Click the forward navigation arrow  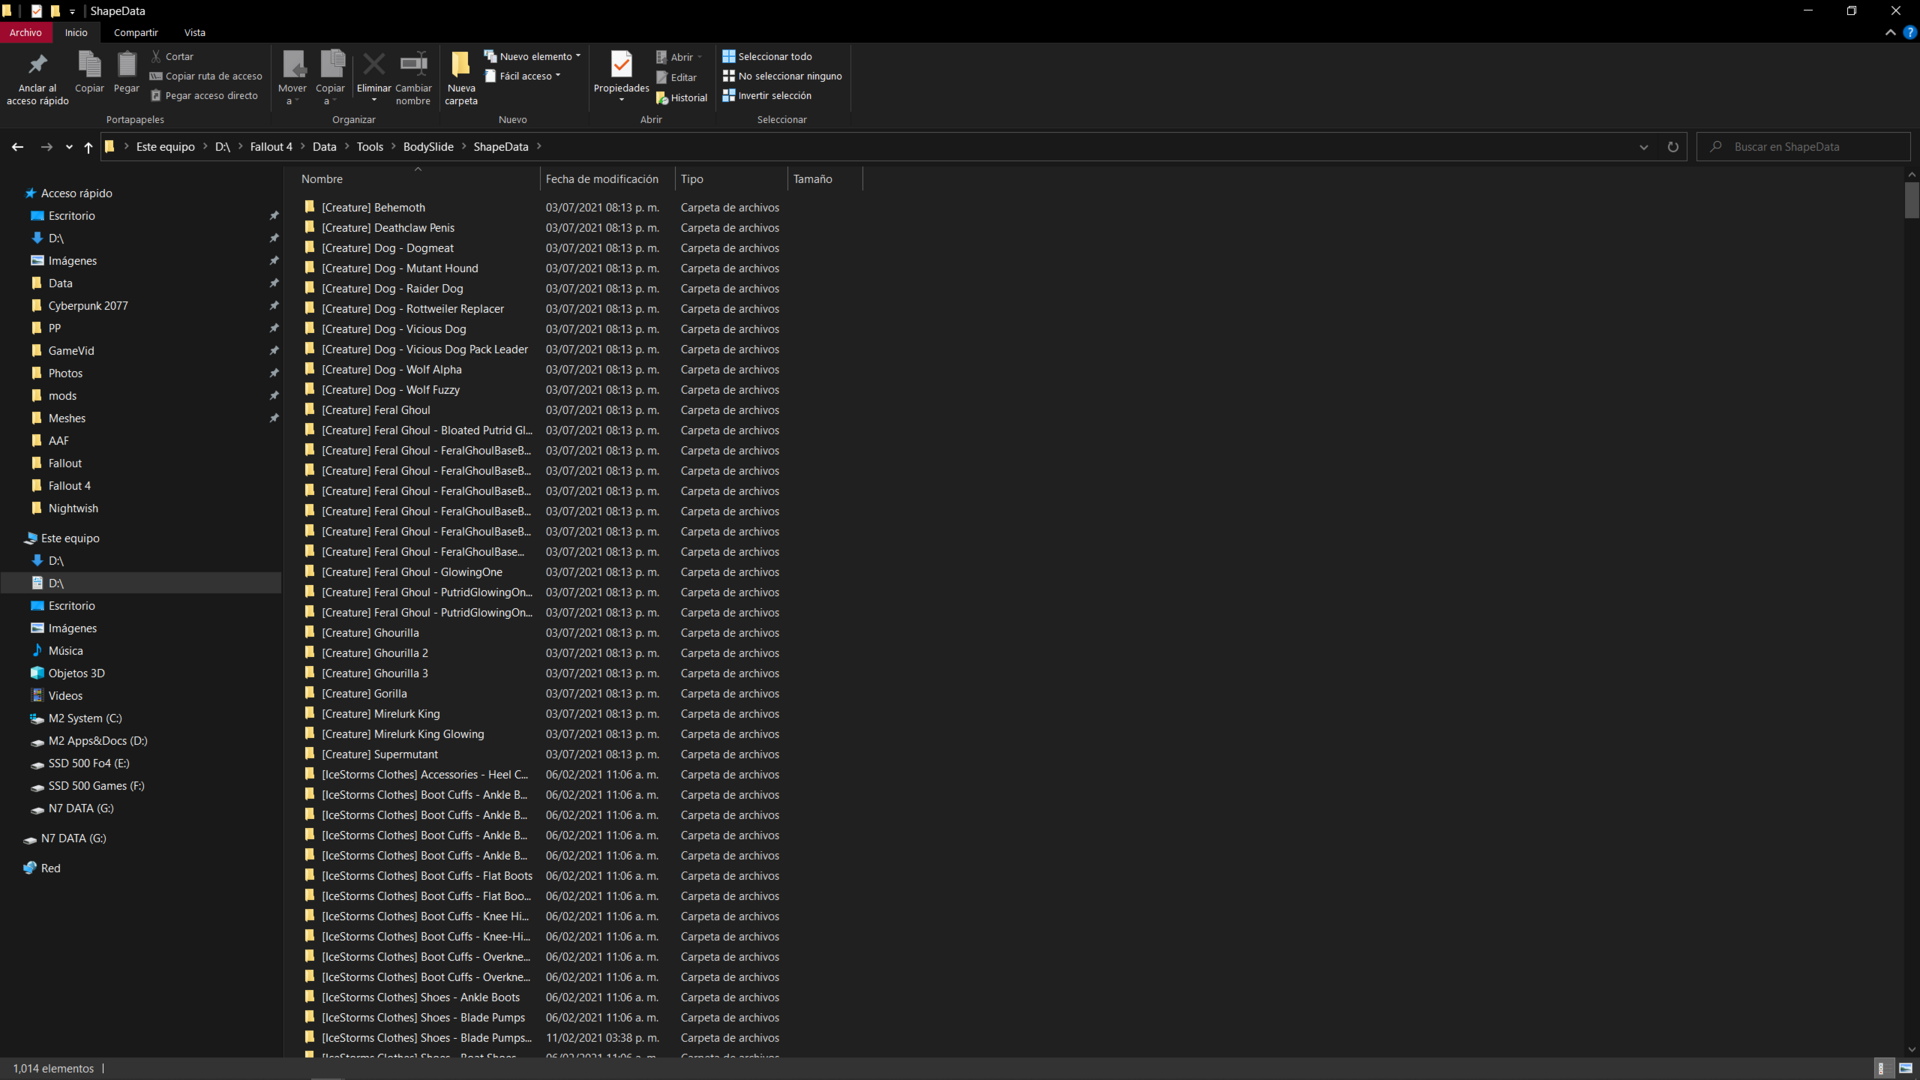click(46, 147)
